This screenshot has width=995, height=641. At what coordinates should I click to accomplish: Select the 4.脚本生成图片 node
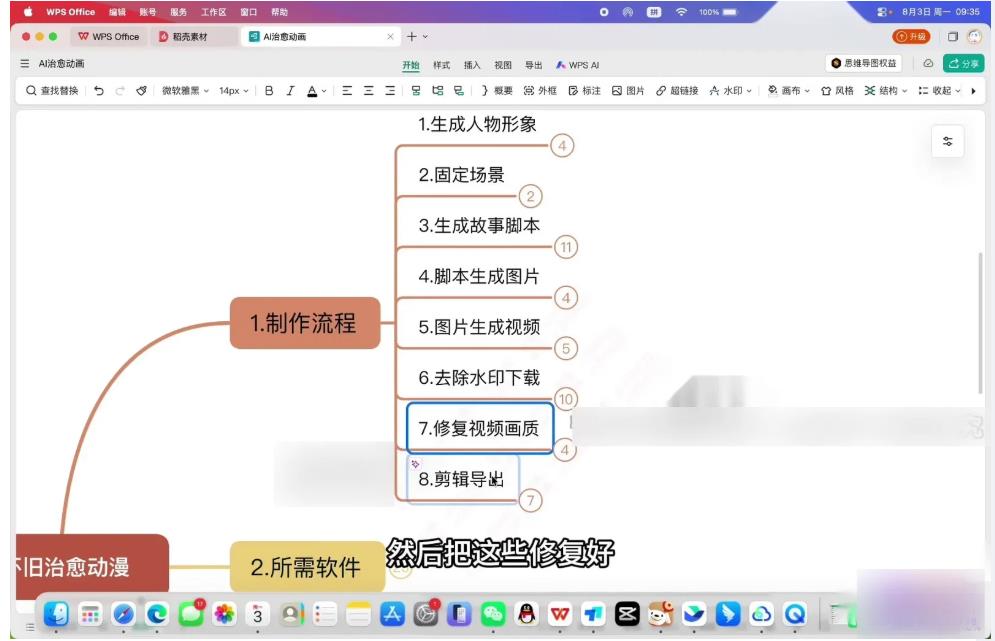click(479, 277)
